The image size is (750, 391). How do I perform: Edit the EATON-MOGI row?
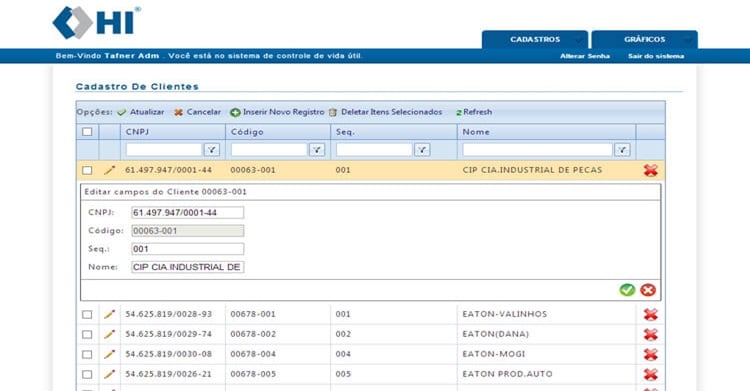(x=110, y=354)
